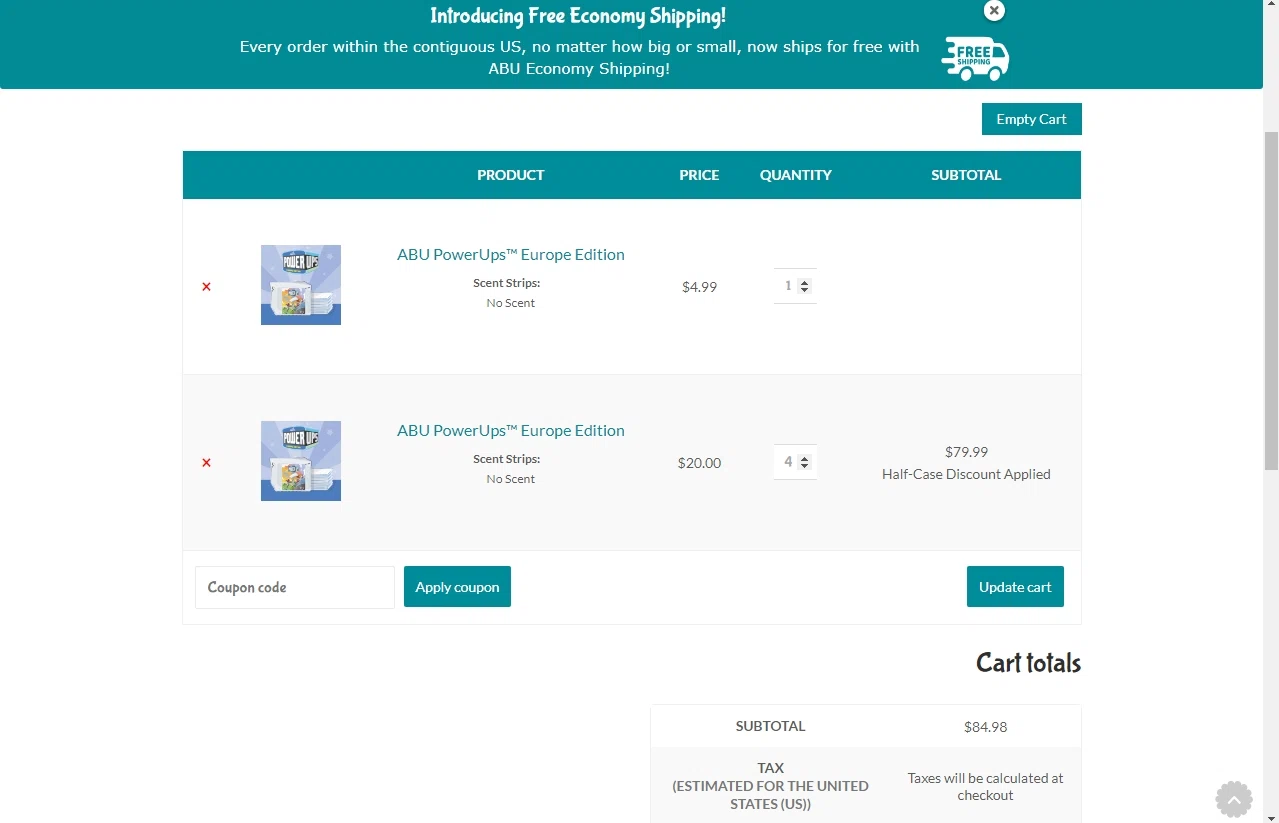Click the PRODUCT column header
1279x823 pixels.
[x=511, y=175]
